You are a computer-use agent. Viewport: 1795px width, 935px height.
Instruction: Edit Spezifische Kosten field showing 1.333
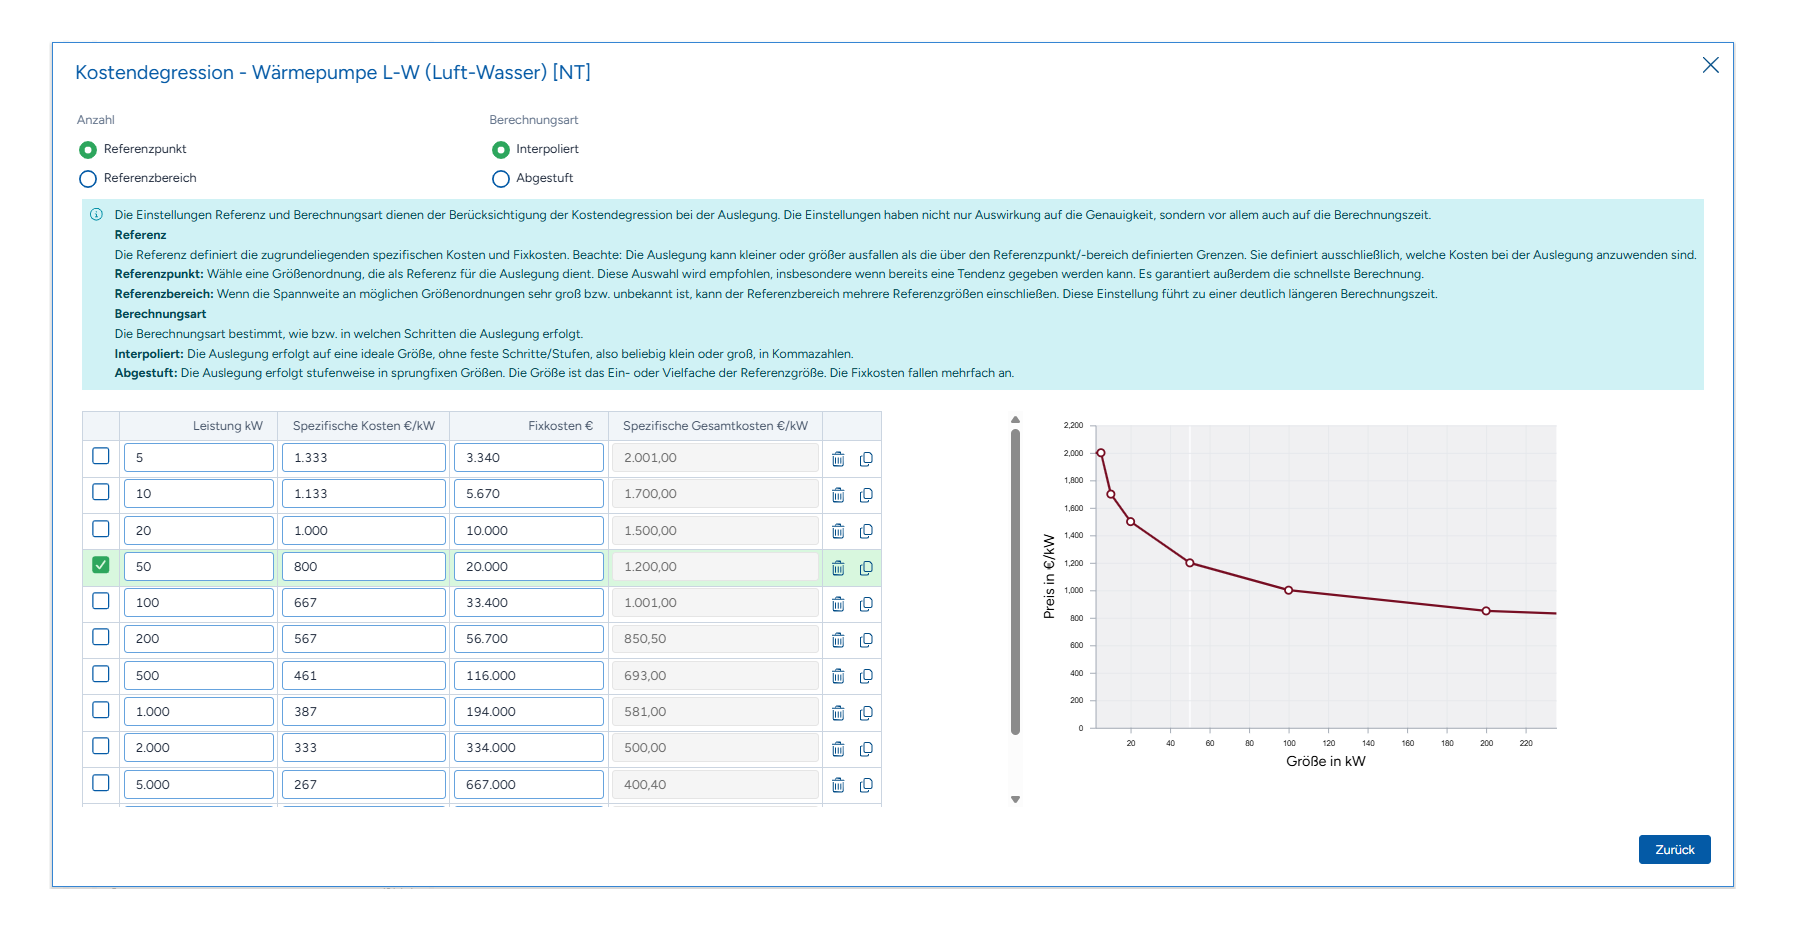coord(364,458)
